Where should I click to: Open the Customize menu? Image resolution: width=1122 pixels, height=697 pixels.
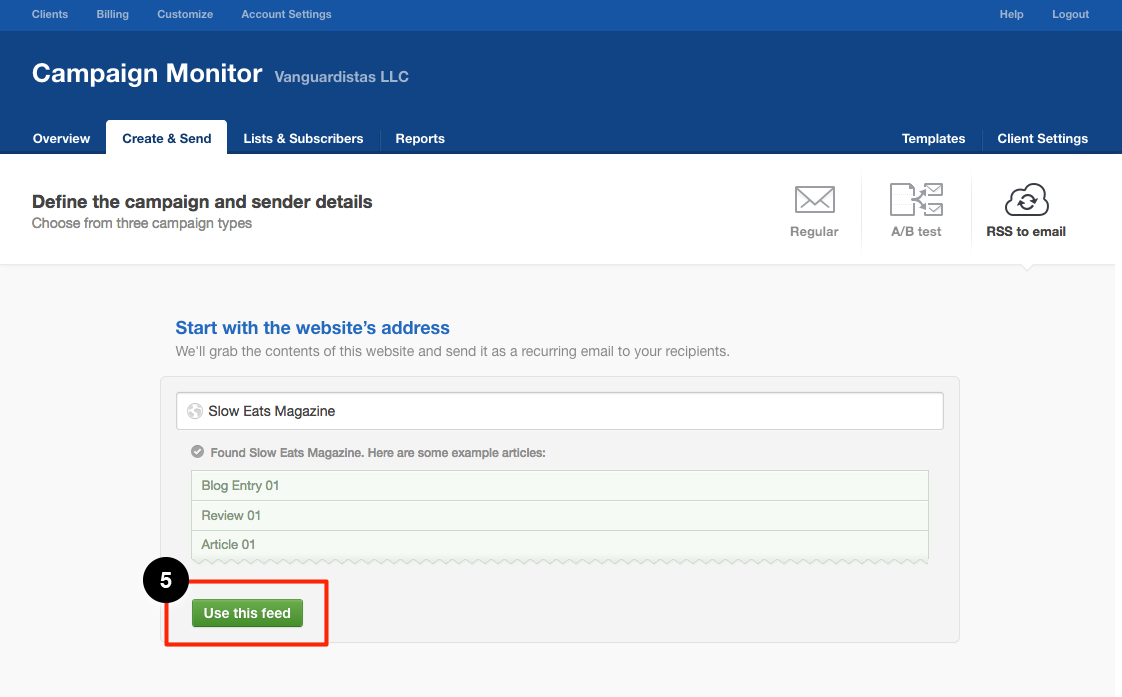185,14
